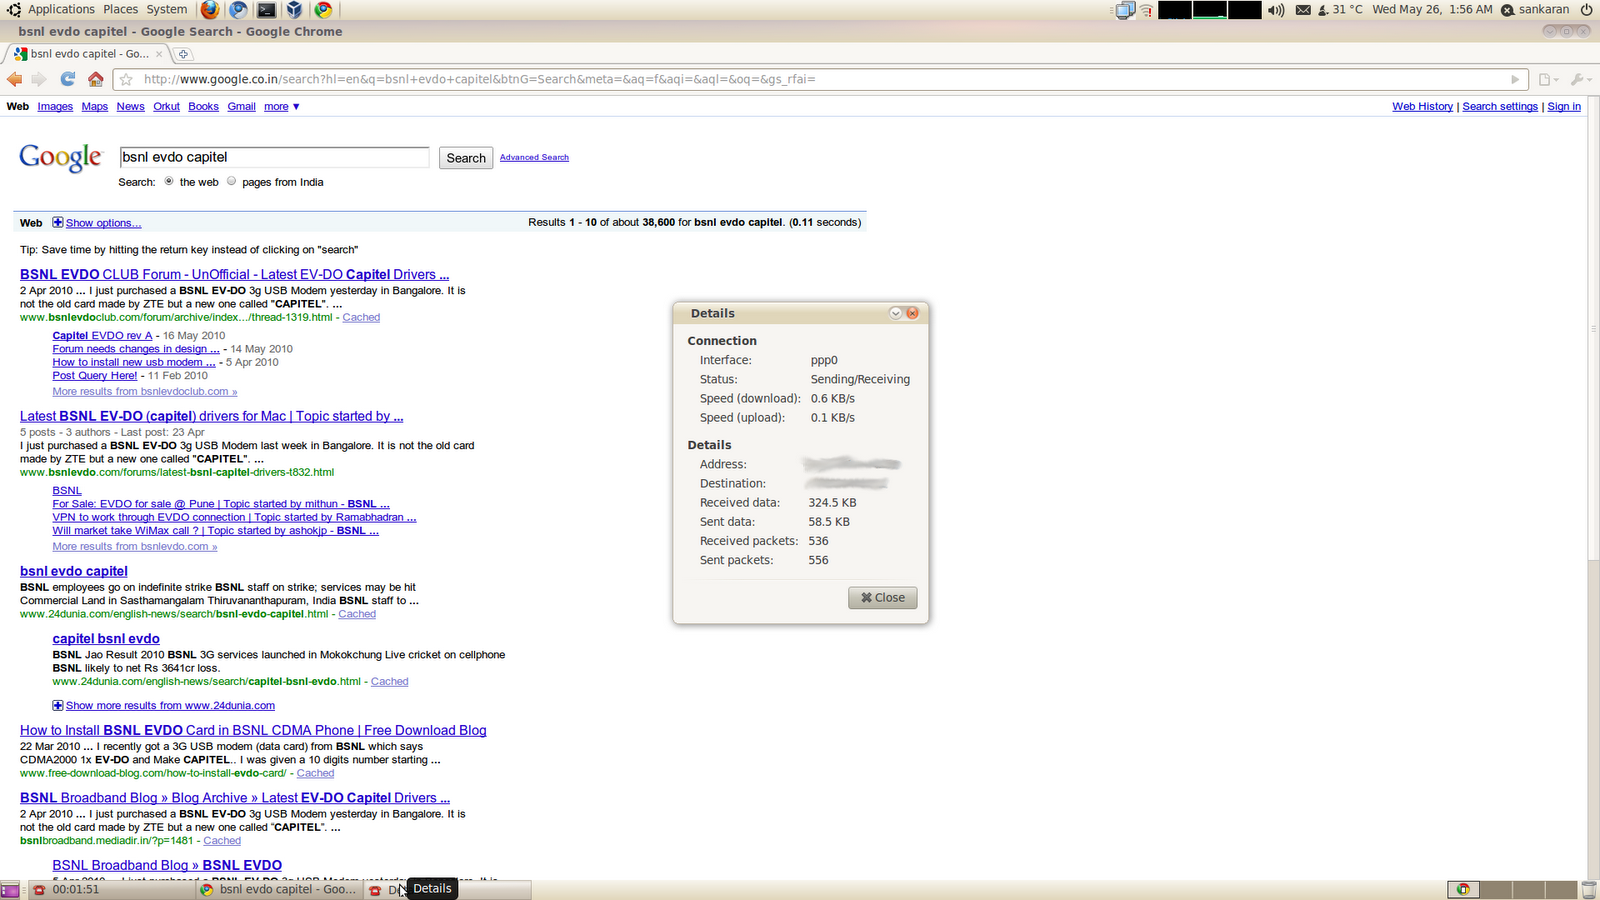Select 'the web' search radio button

coord(169,181)
